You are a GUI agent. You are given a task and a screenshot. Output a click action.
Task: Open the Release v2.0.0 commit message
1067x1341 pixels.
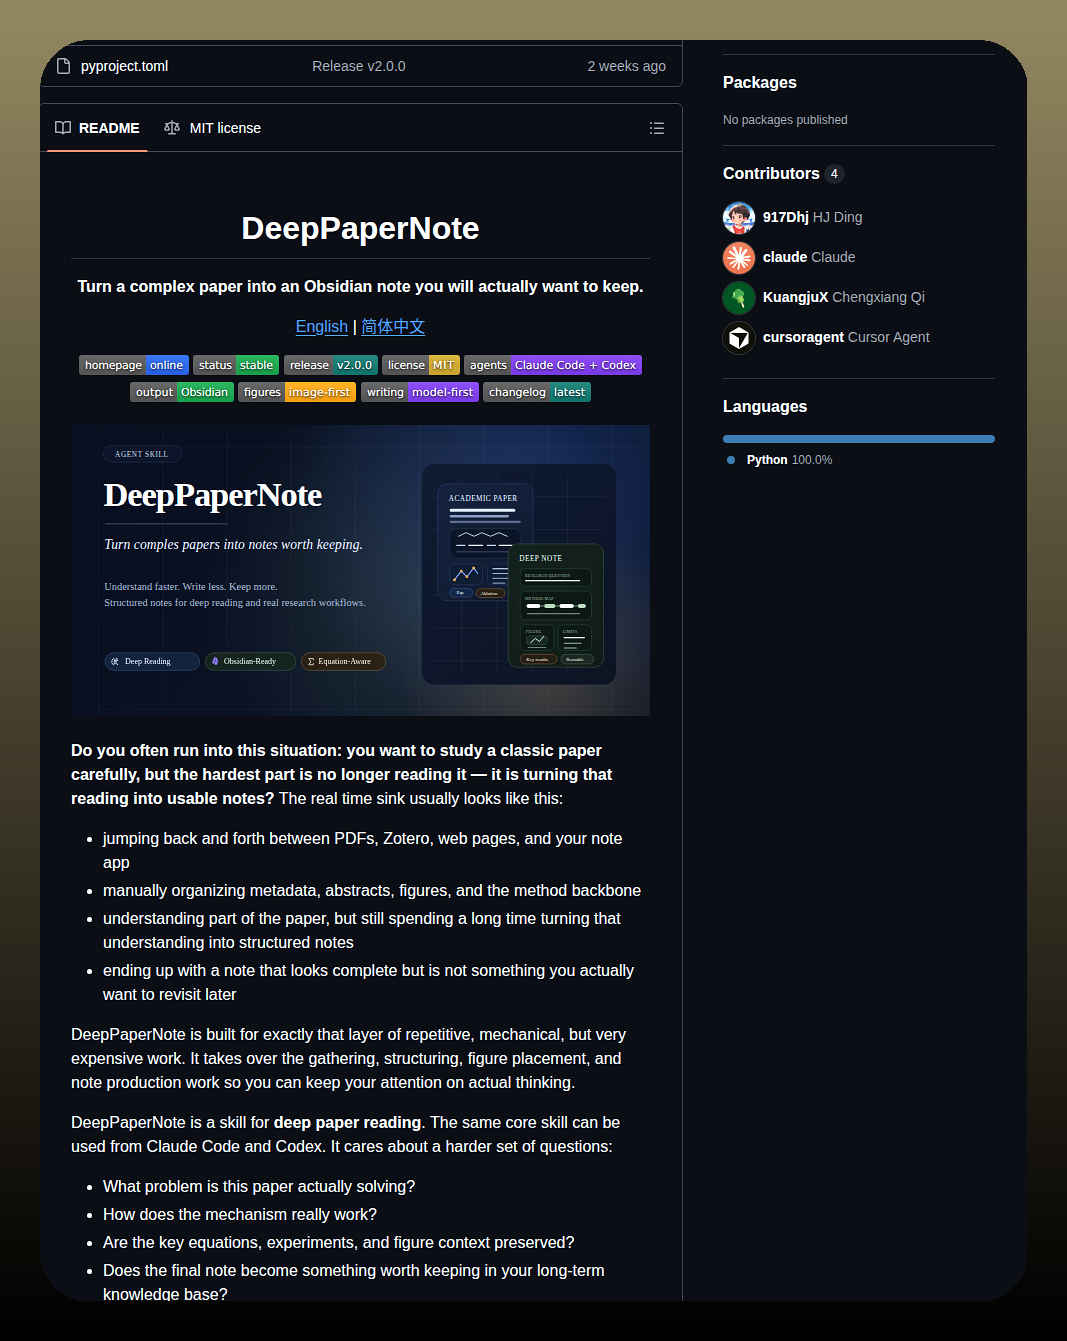(x=358, y=66)
